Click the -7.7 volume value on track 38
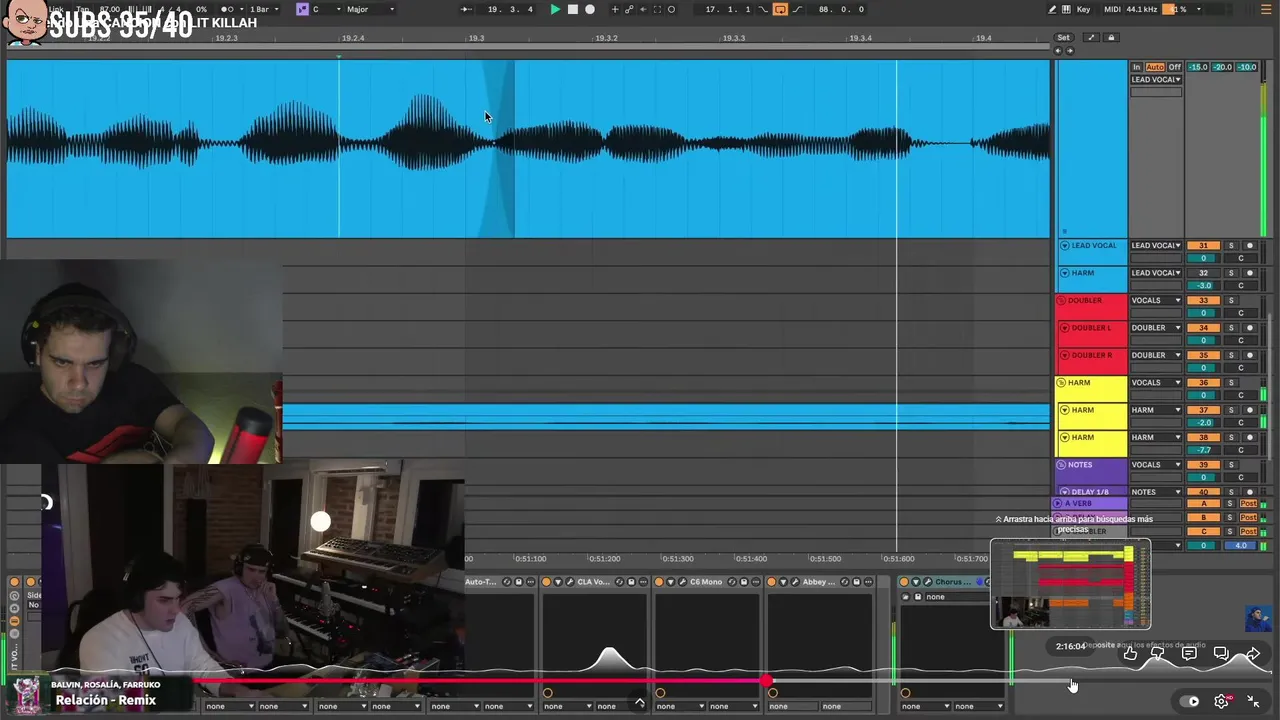Image resolution: width=1280 pixels, height=720 pixels. pyautogui.click(x=1204, y=450)
